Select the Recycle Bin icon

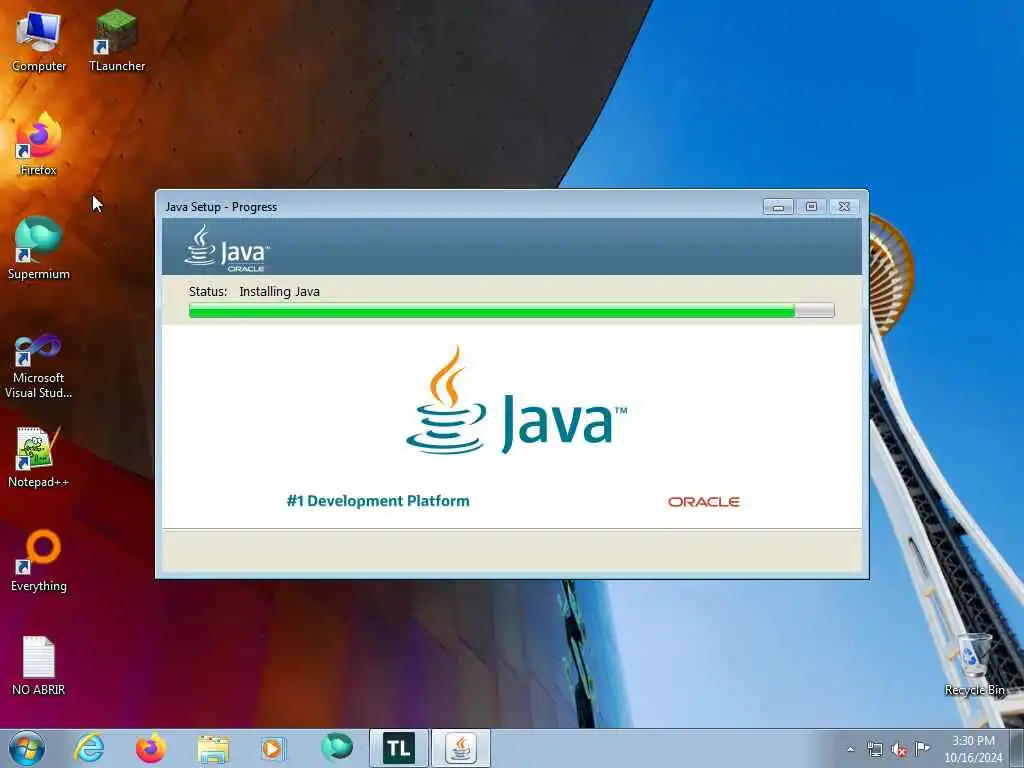tap(974, 665)
